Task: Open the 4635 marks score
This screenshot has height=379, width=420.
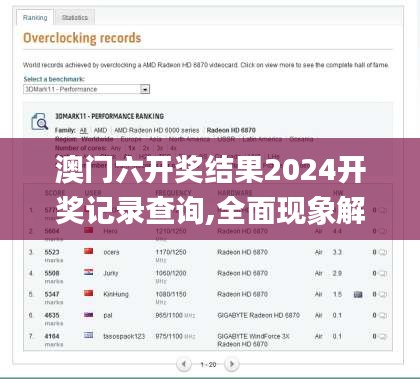Action: coord(52,315)
